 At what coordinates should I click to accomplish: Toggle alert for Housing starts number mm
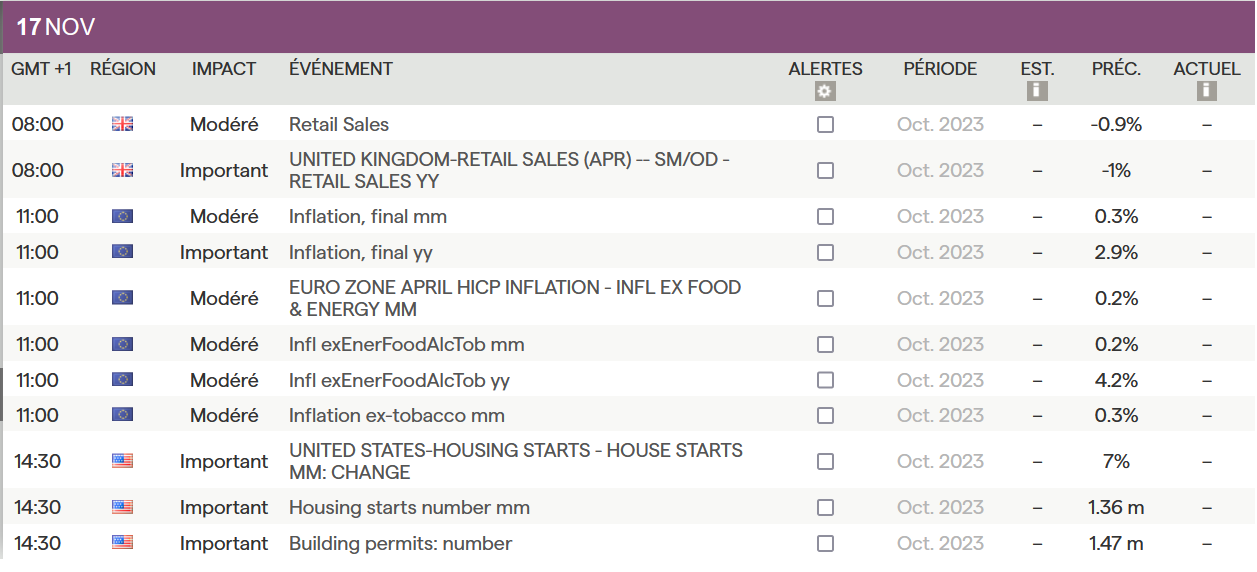point(825,507)
